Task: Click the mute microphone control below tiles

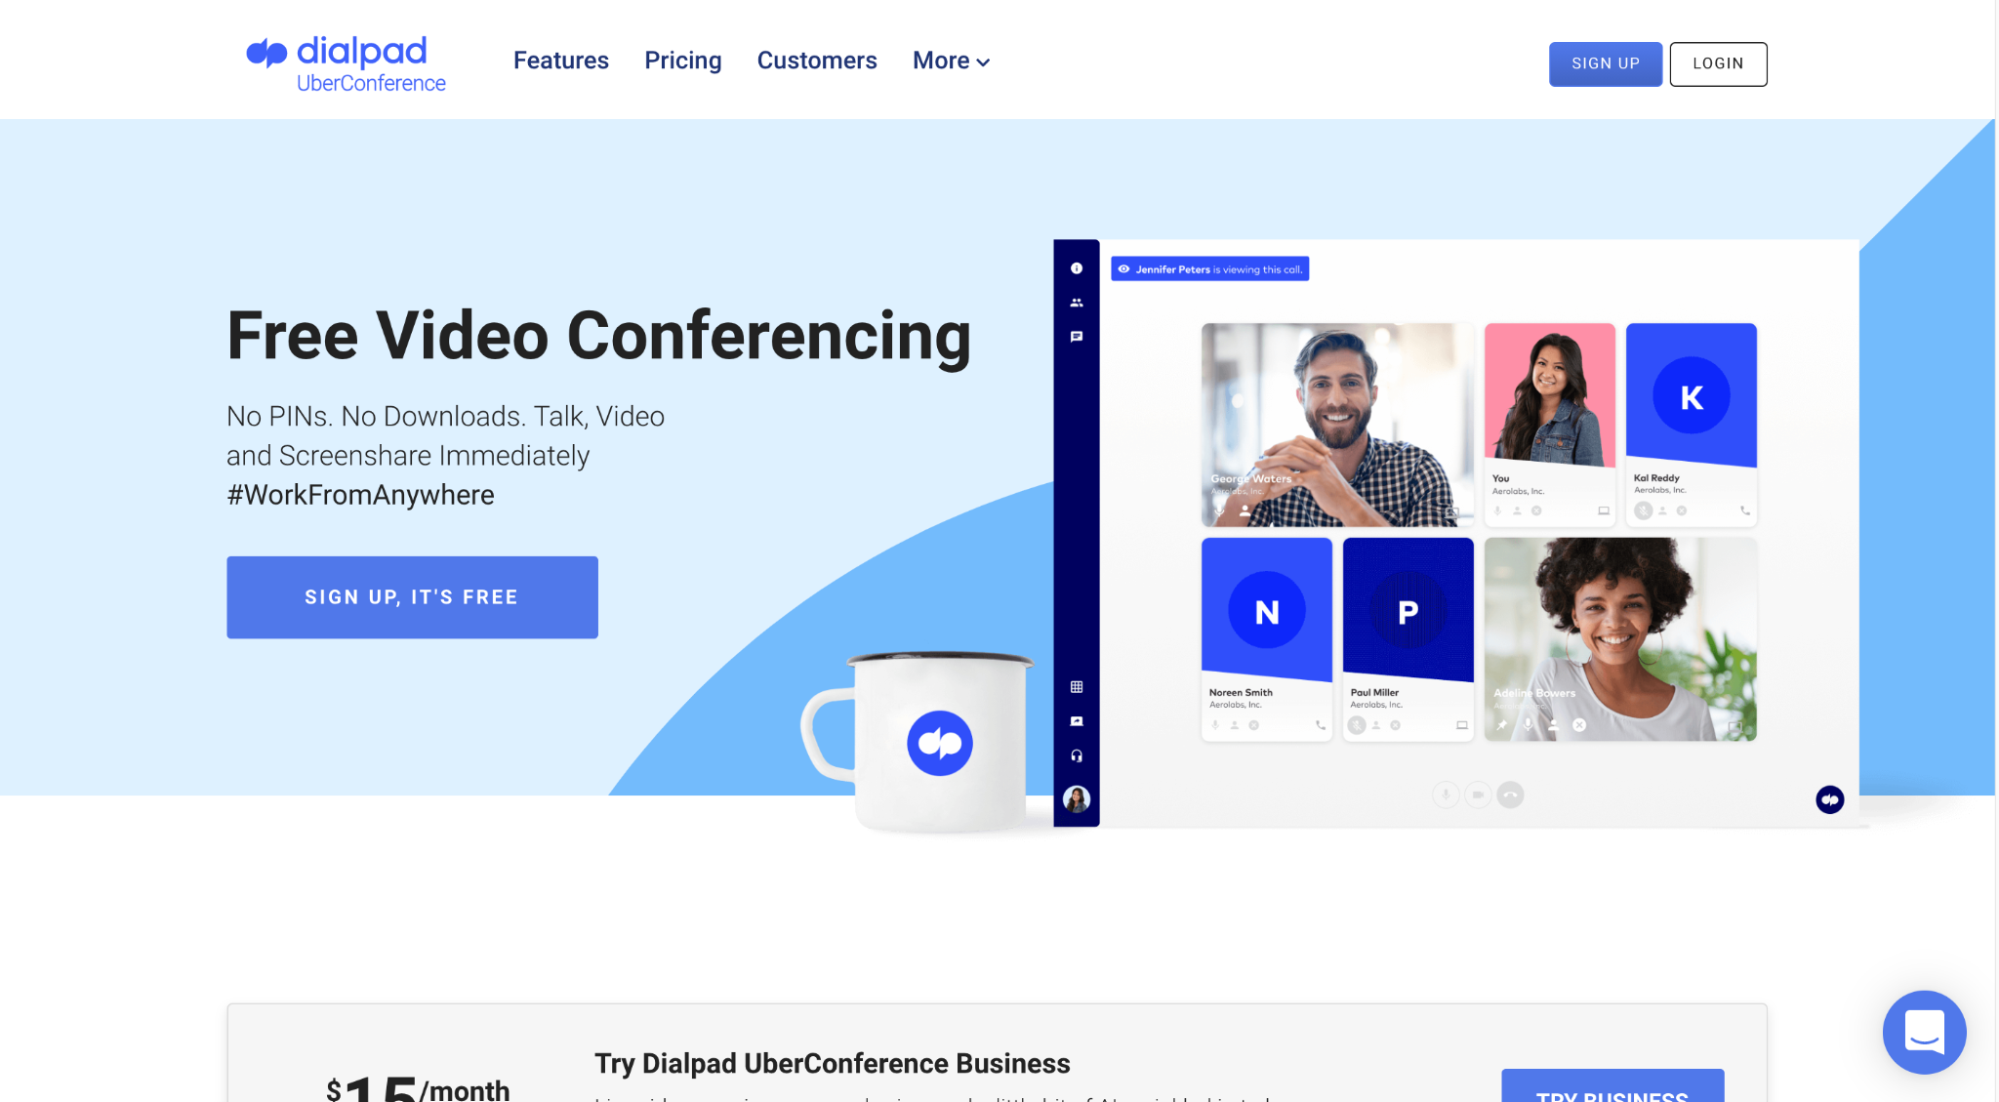Action: [1445, 795]
